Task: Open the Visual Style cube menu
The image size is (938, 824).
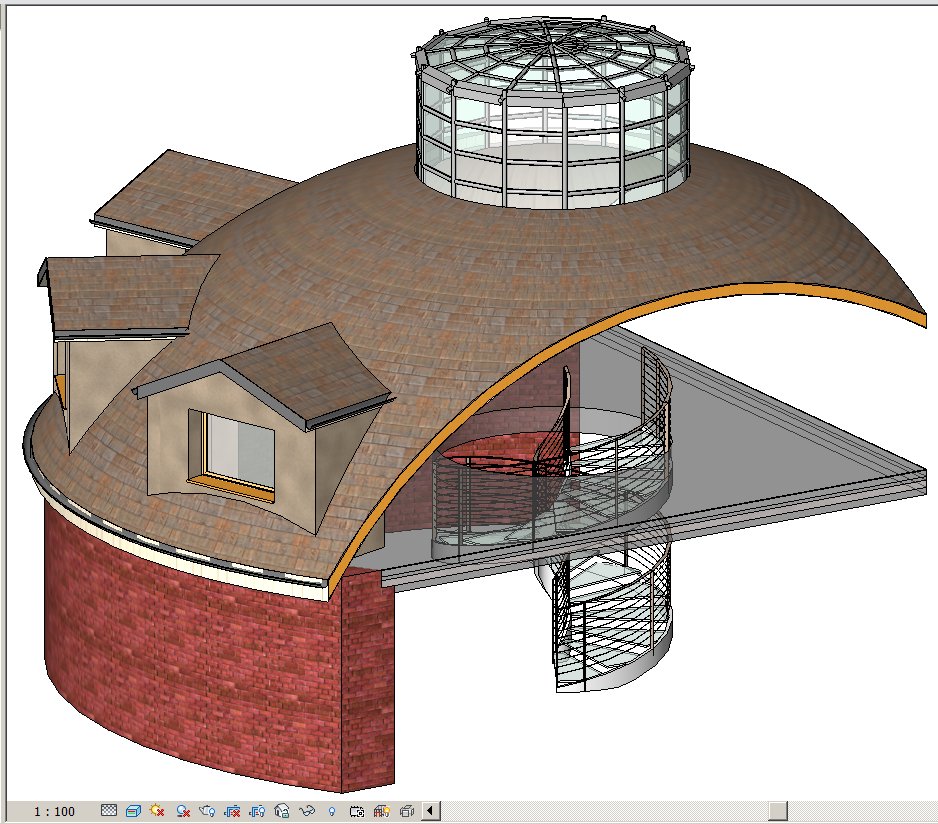Action: point(133,811)
